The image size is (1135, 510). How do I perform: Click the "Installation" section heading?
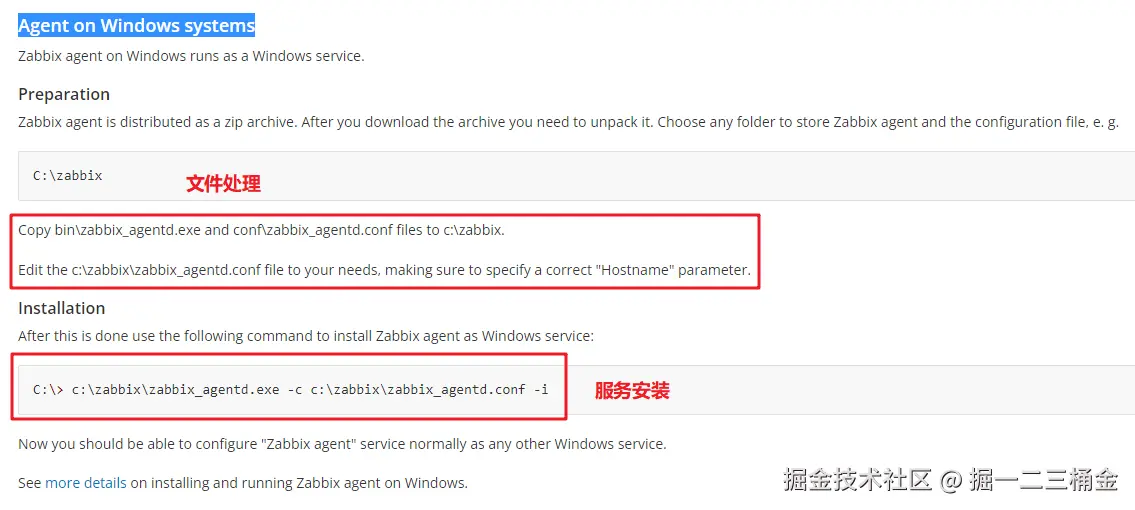pyautogui.click(x=62, y=308)
